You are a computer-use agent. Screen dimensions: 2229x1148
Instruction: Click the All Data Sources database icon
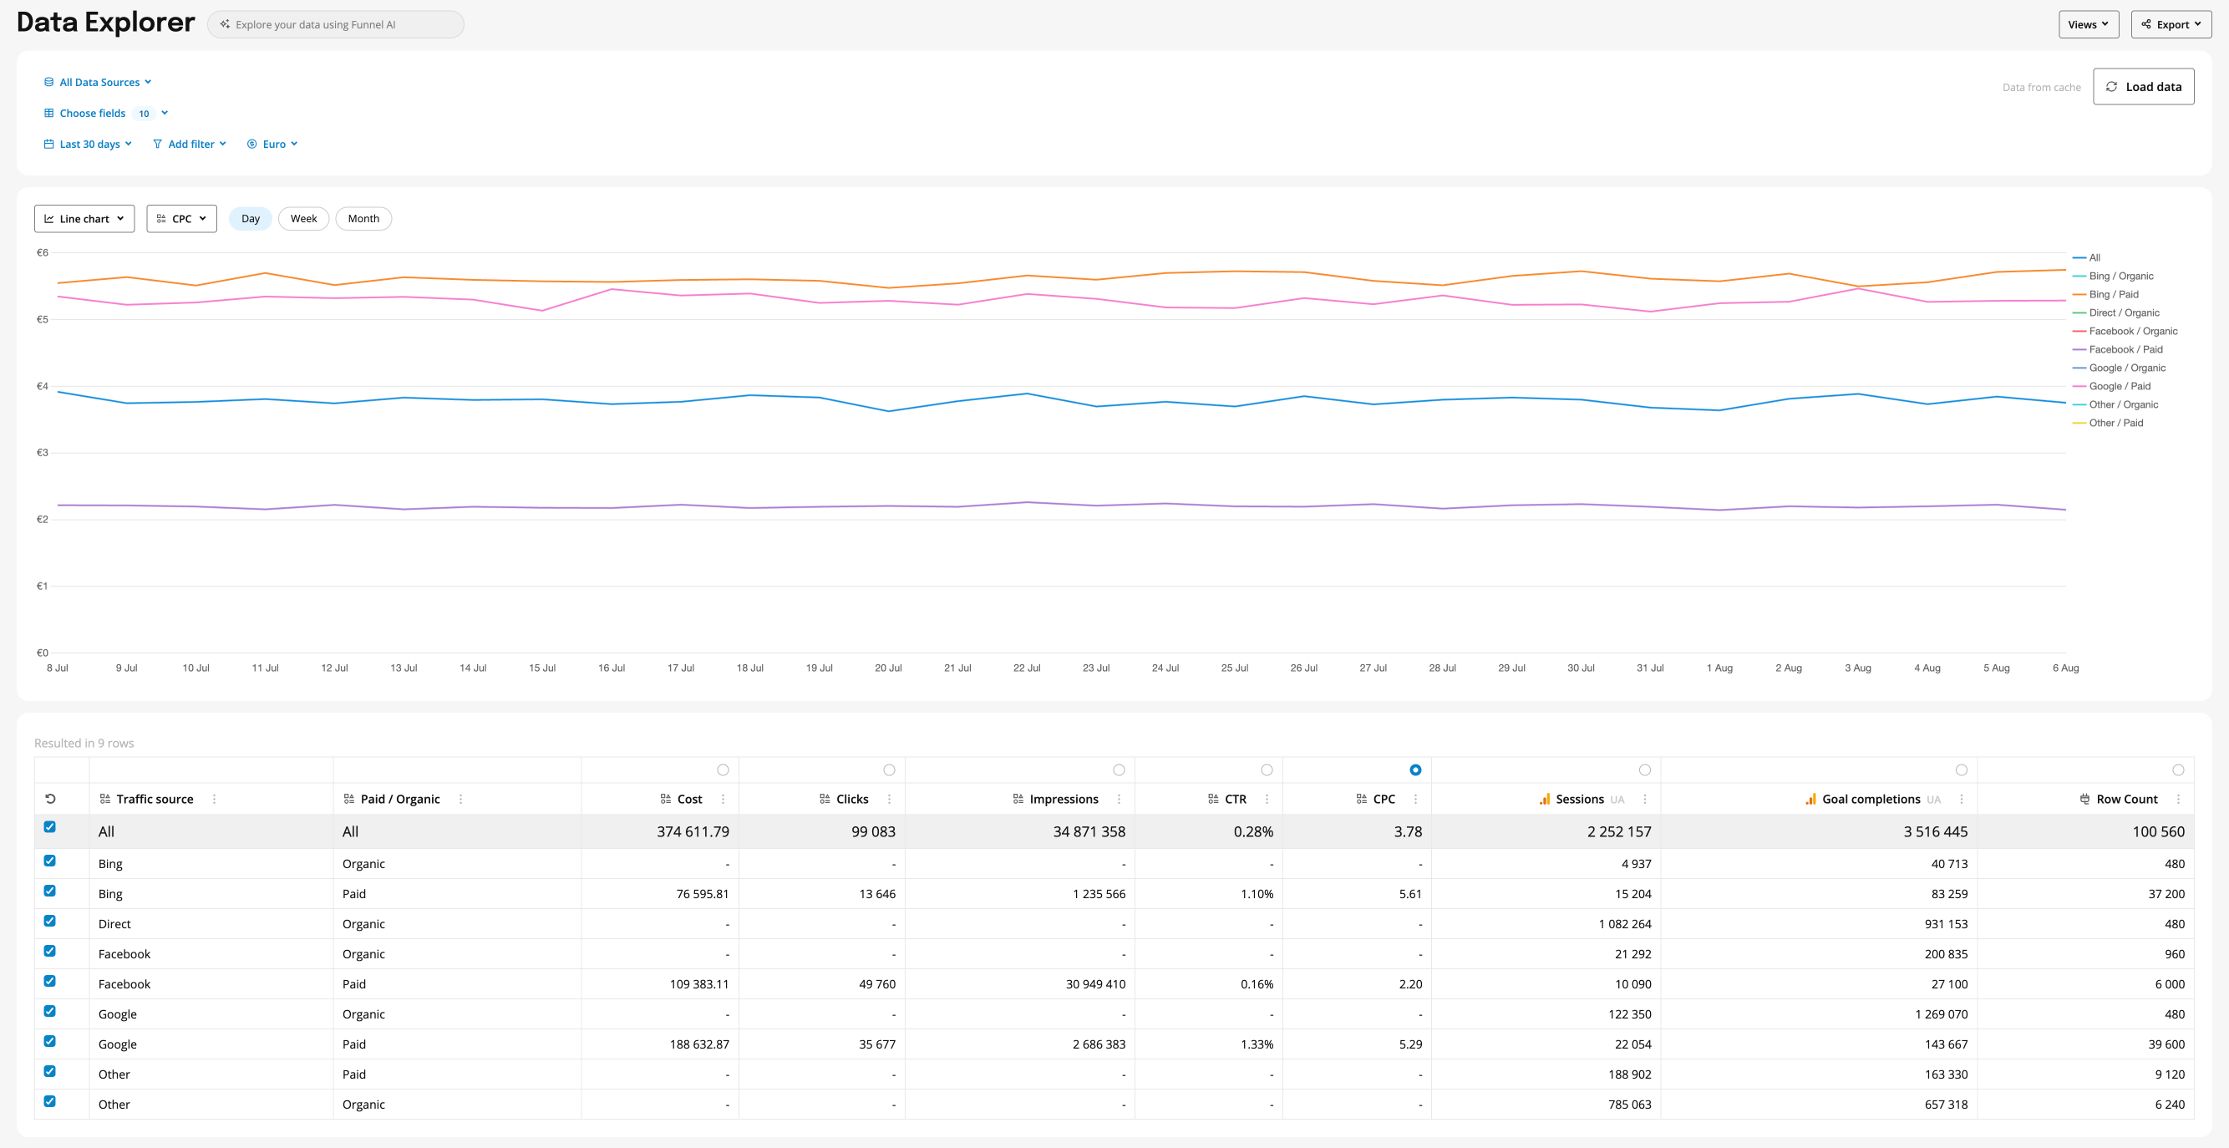pyautogui.click(x=48, y=82)
